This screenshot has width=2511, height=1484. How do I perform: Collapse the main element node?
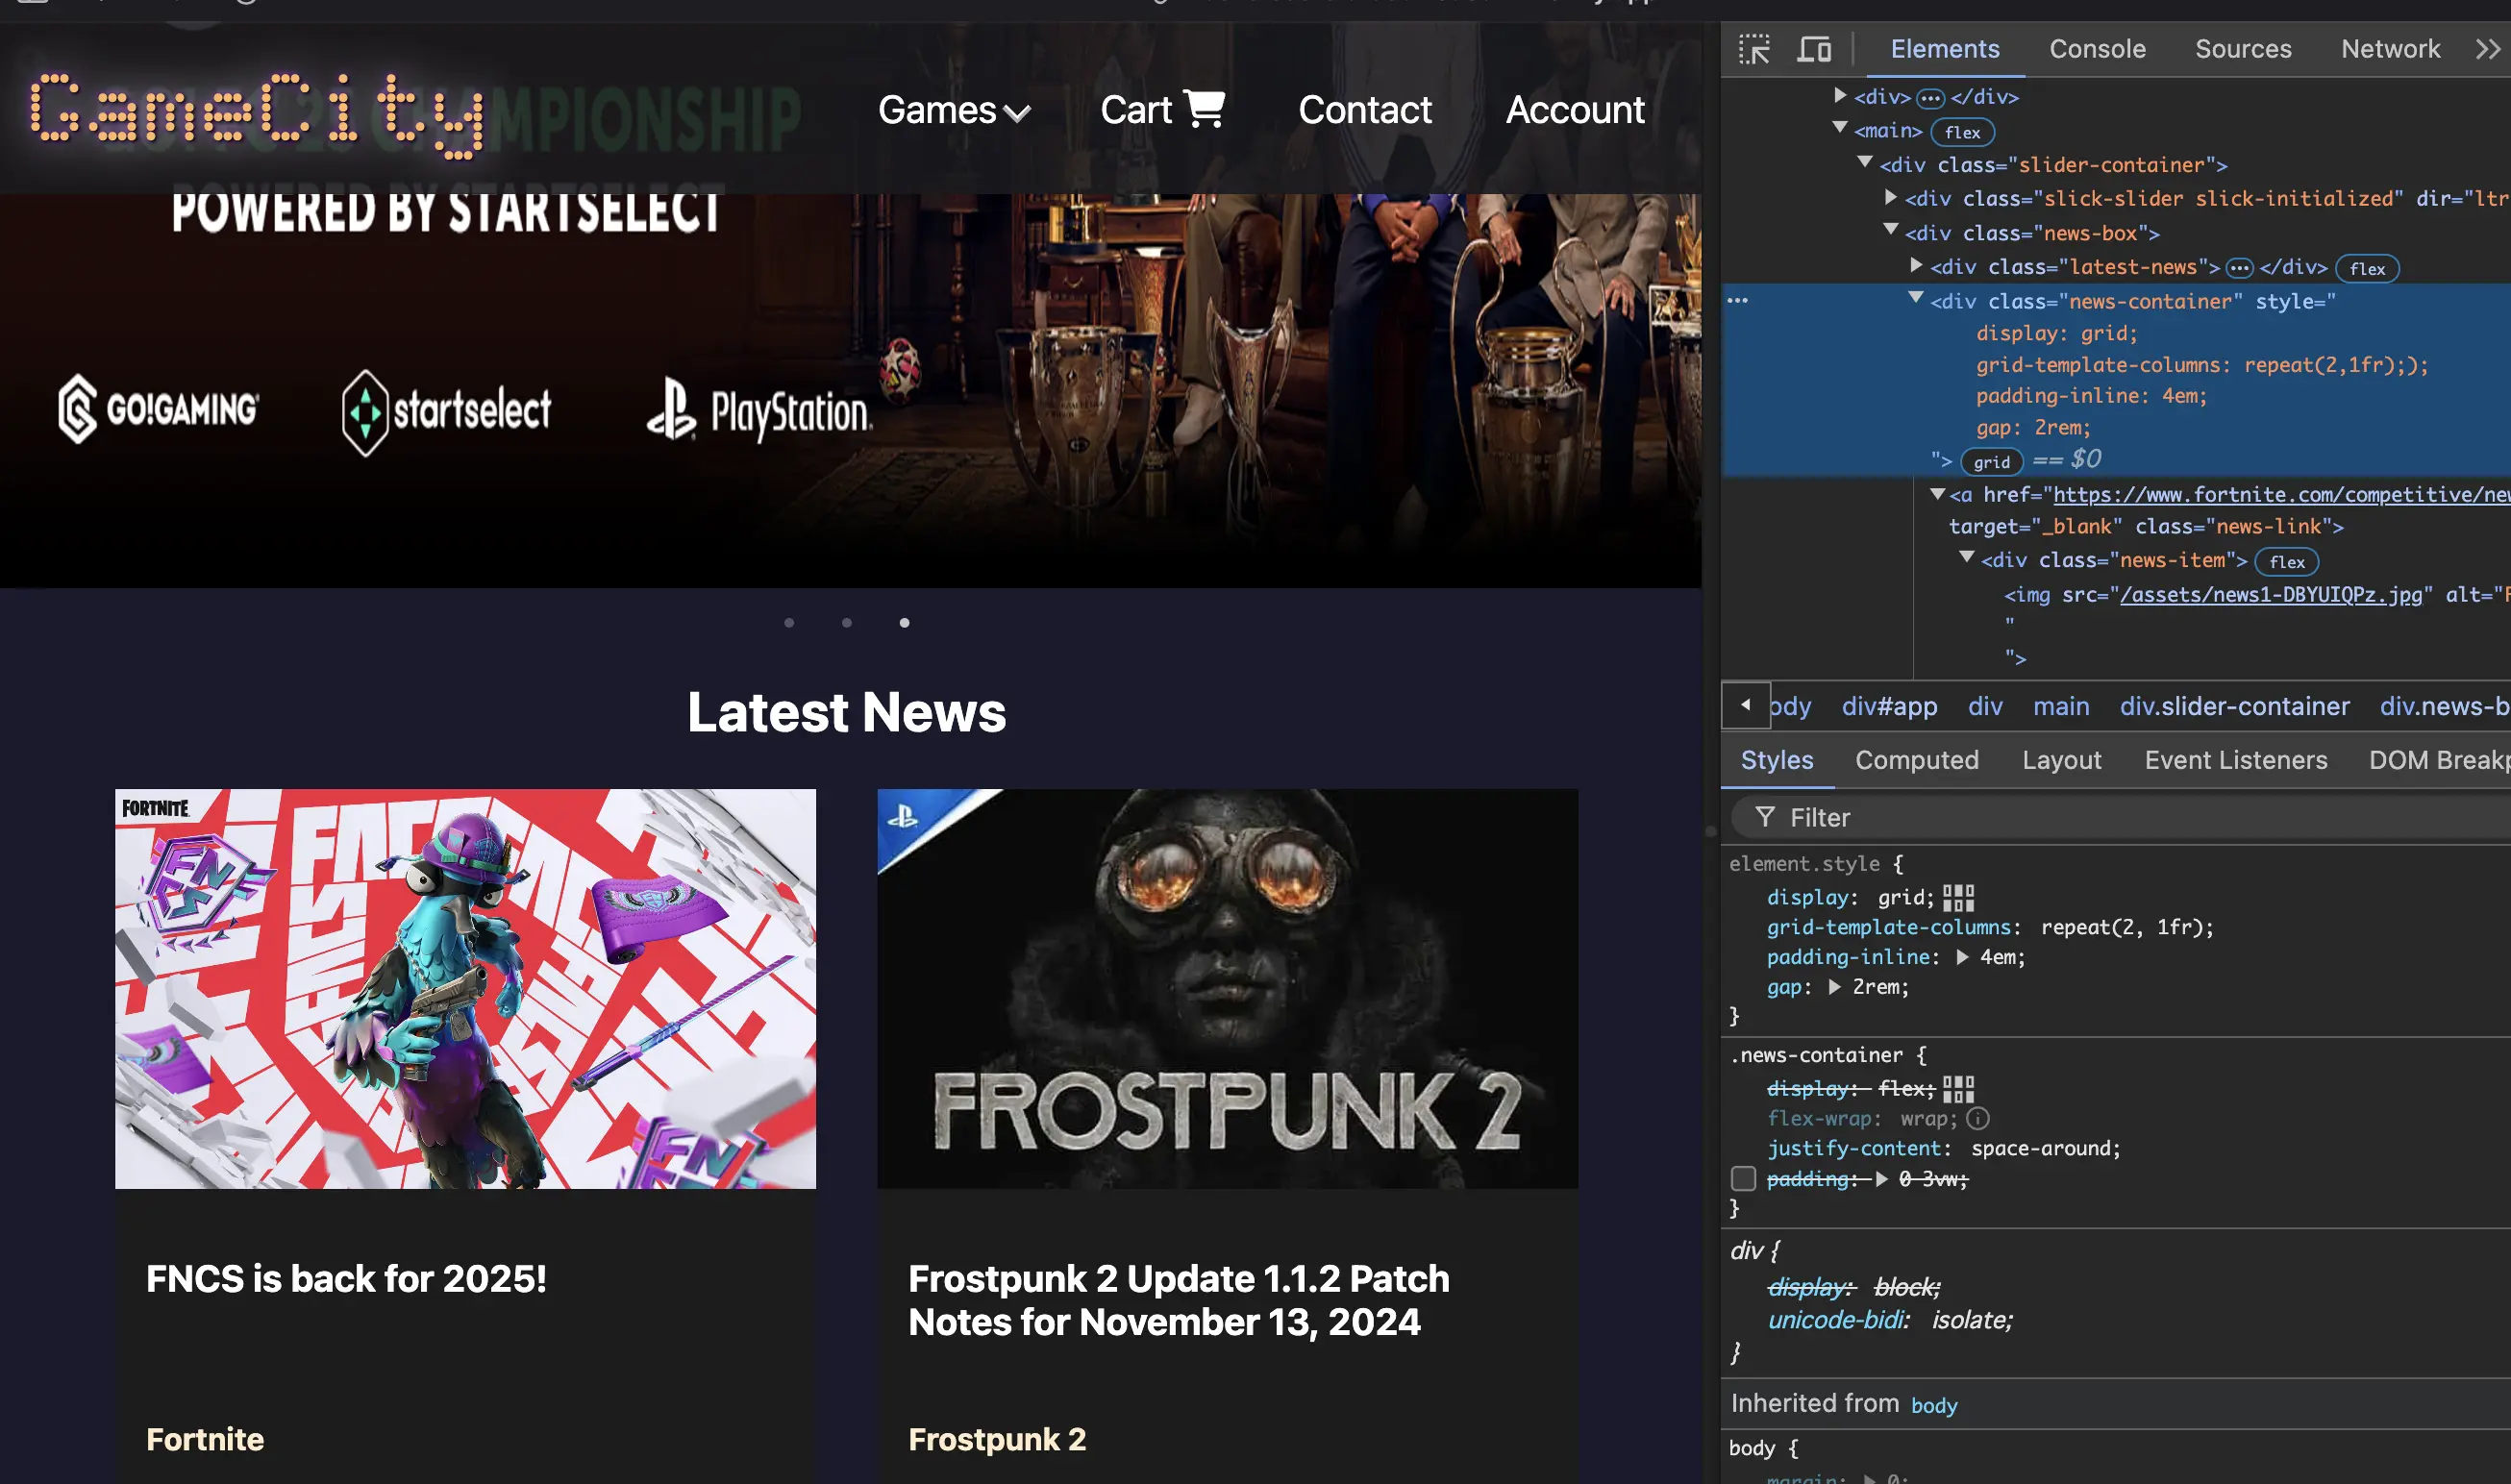(1839, 128)
